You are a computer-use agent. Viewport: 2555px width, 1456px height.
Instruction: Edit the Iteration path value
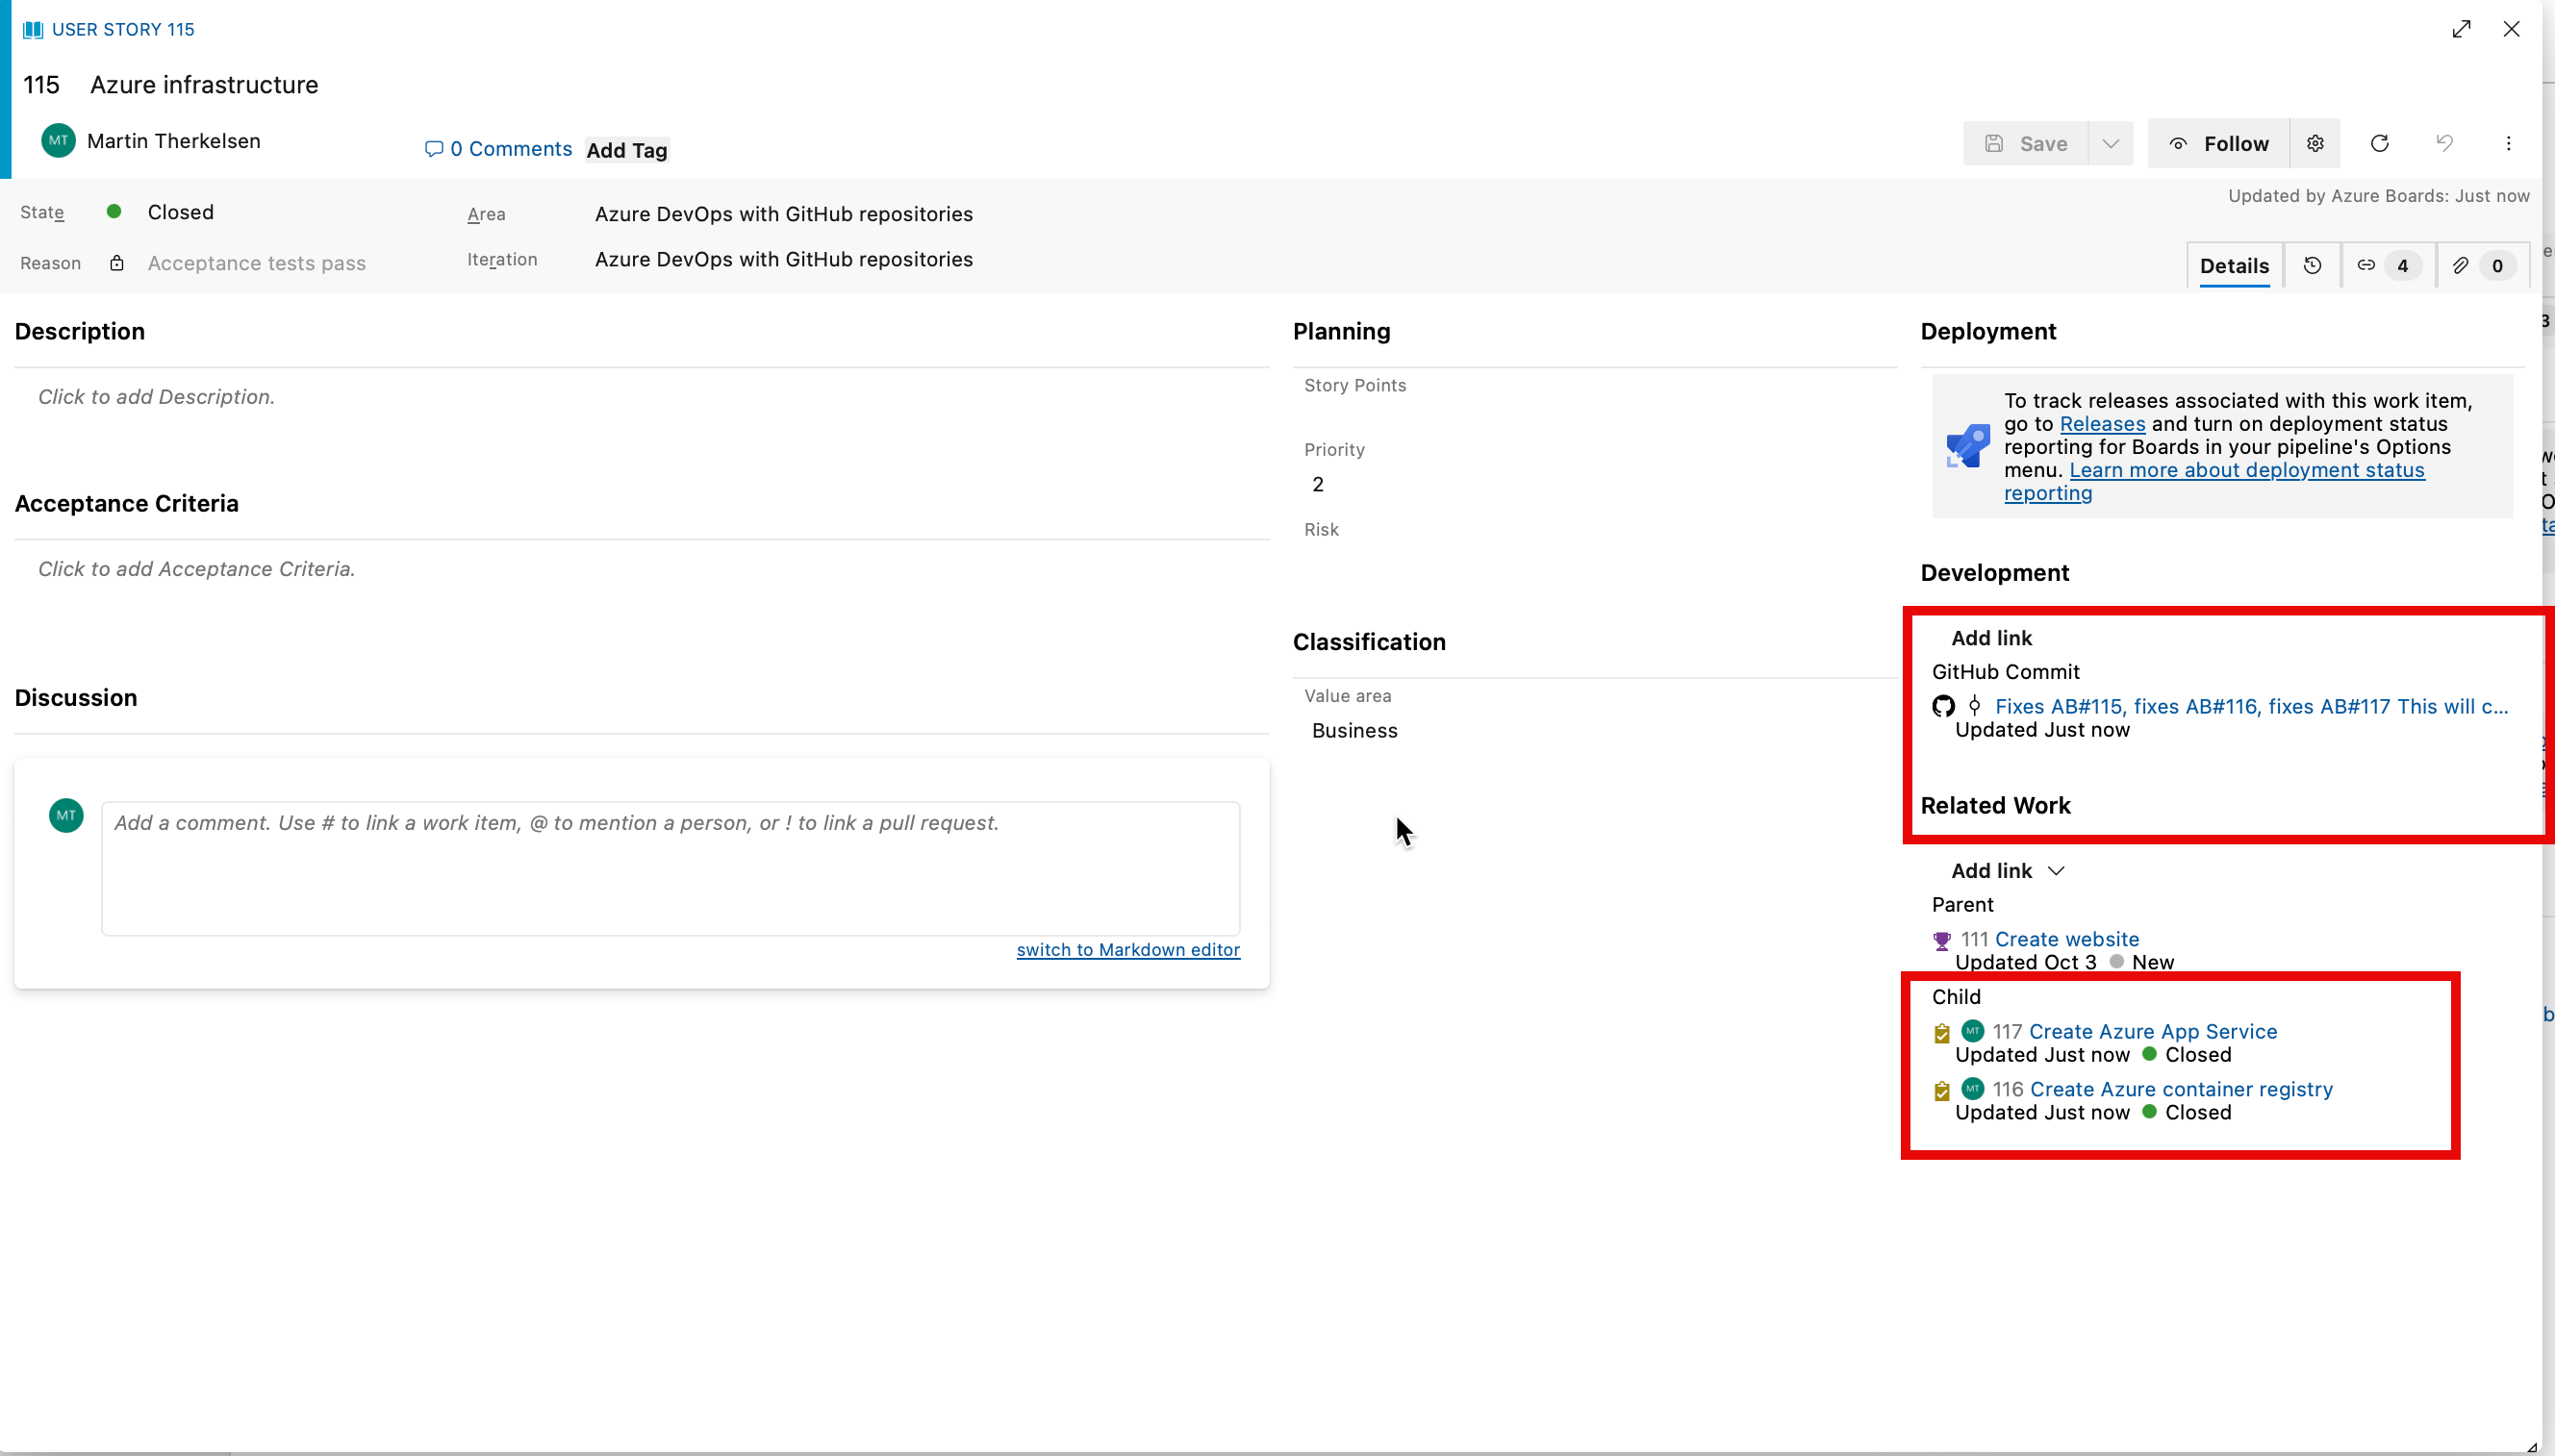click(783, 259)
